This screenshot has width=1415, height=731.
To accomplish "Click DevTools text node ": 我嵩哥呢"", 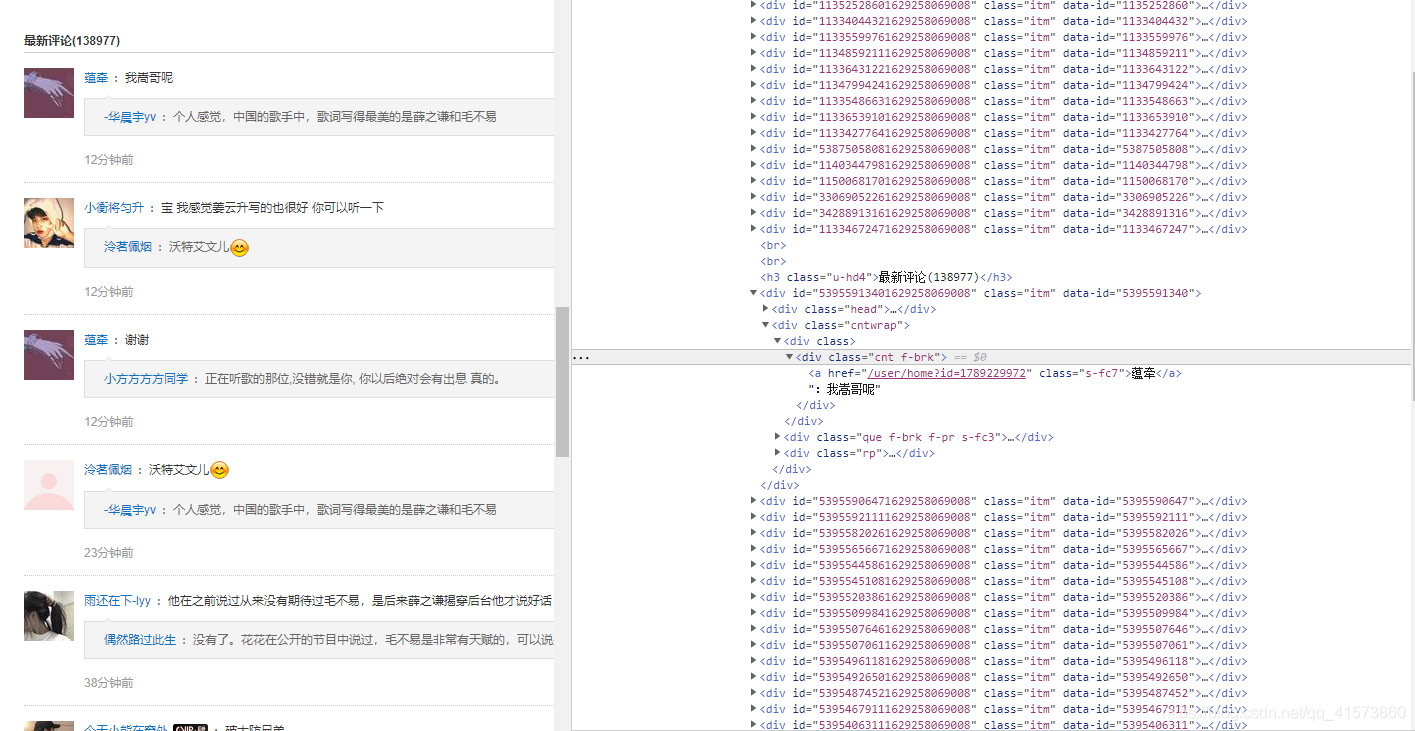I will tap(843, 389).
